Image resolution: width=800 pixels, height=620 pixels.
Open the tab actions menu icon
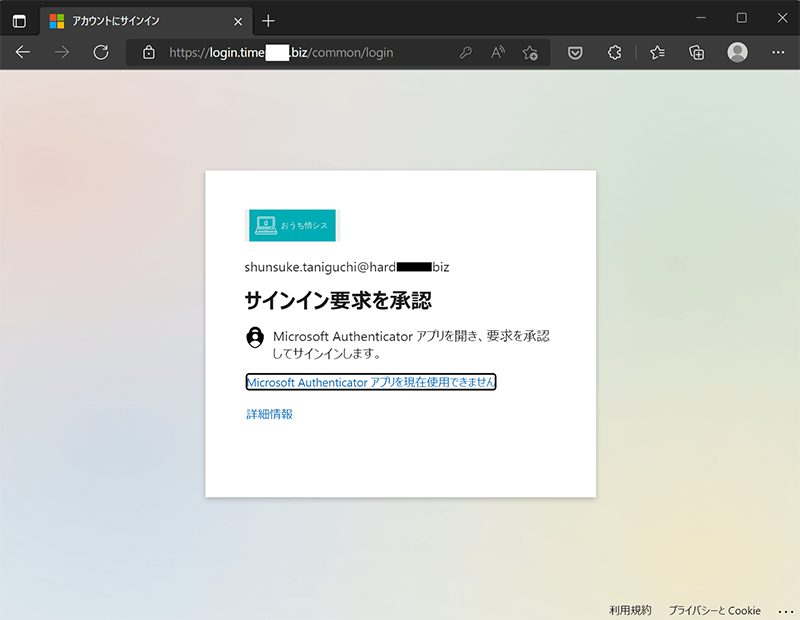[x=19, y=21]
